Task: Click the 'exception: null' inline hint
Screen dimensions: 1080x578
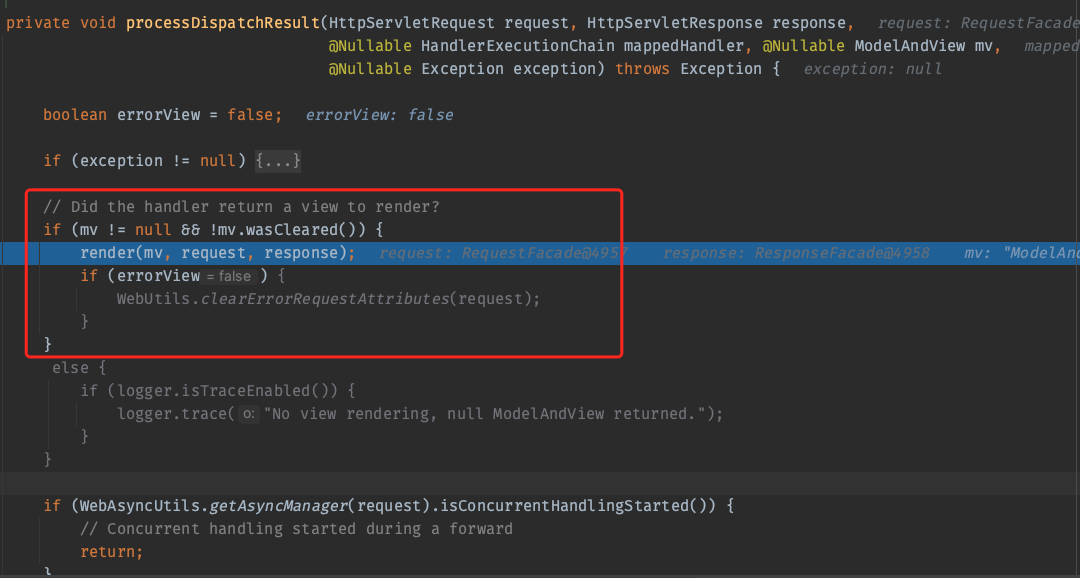Action: [872, 69]
